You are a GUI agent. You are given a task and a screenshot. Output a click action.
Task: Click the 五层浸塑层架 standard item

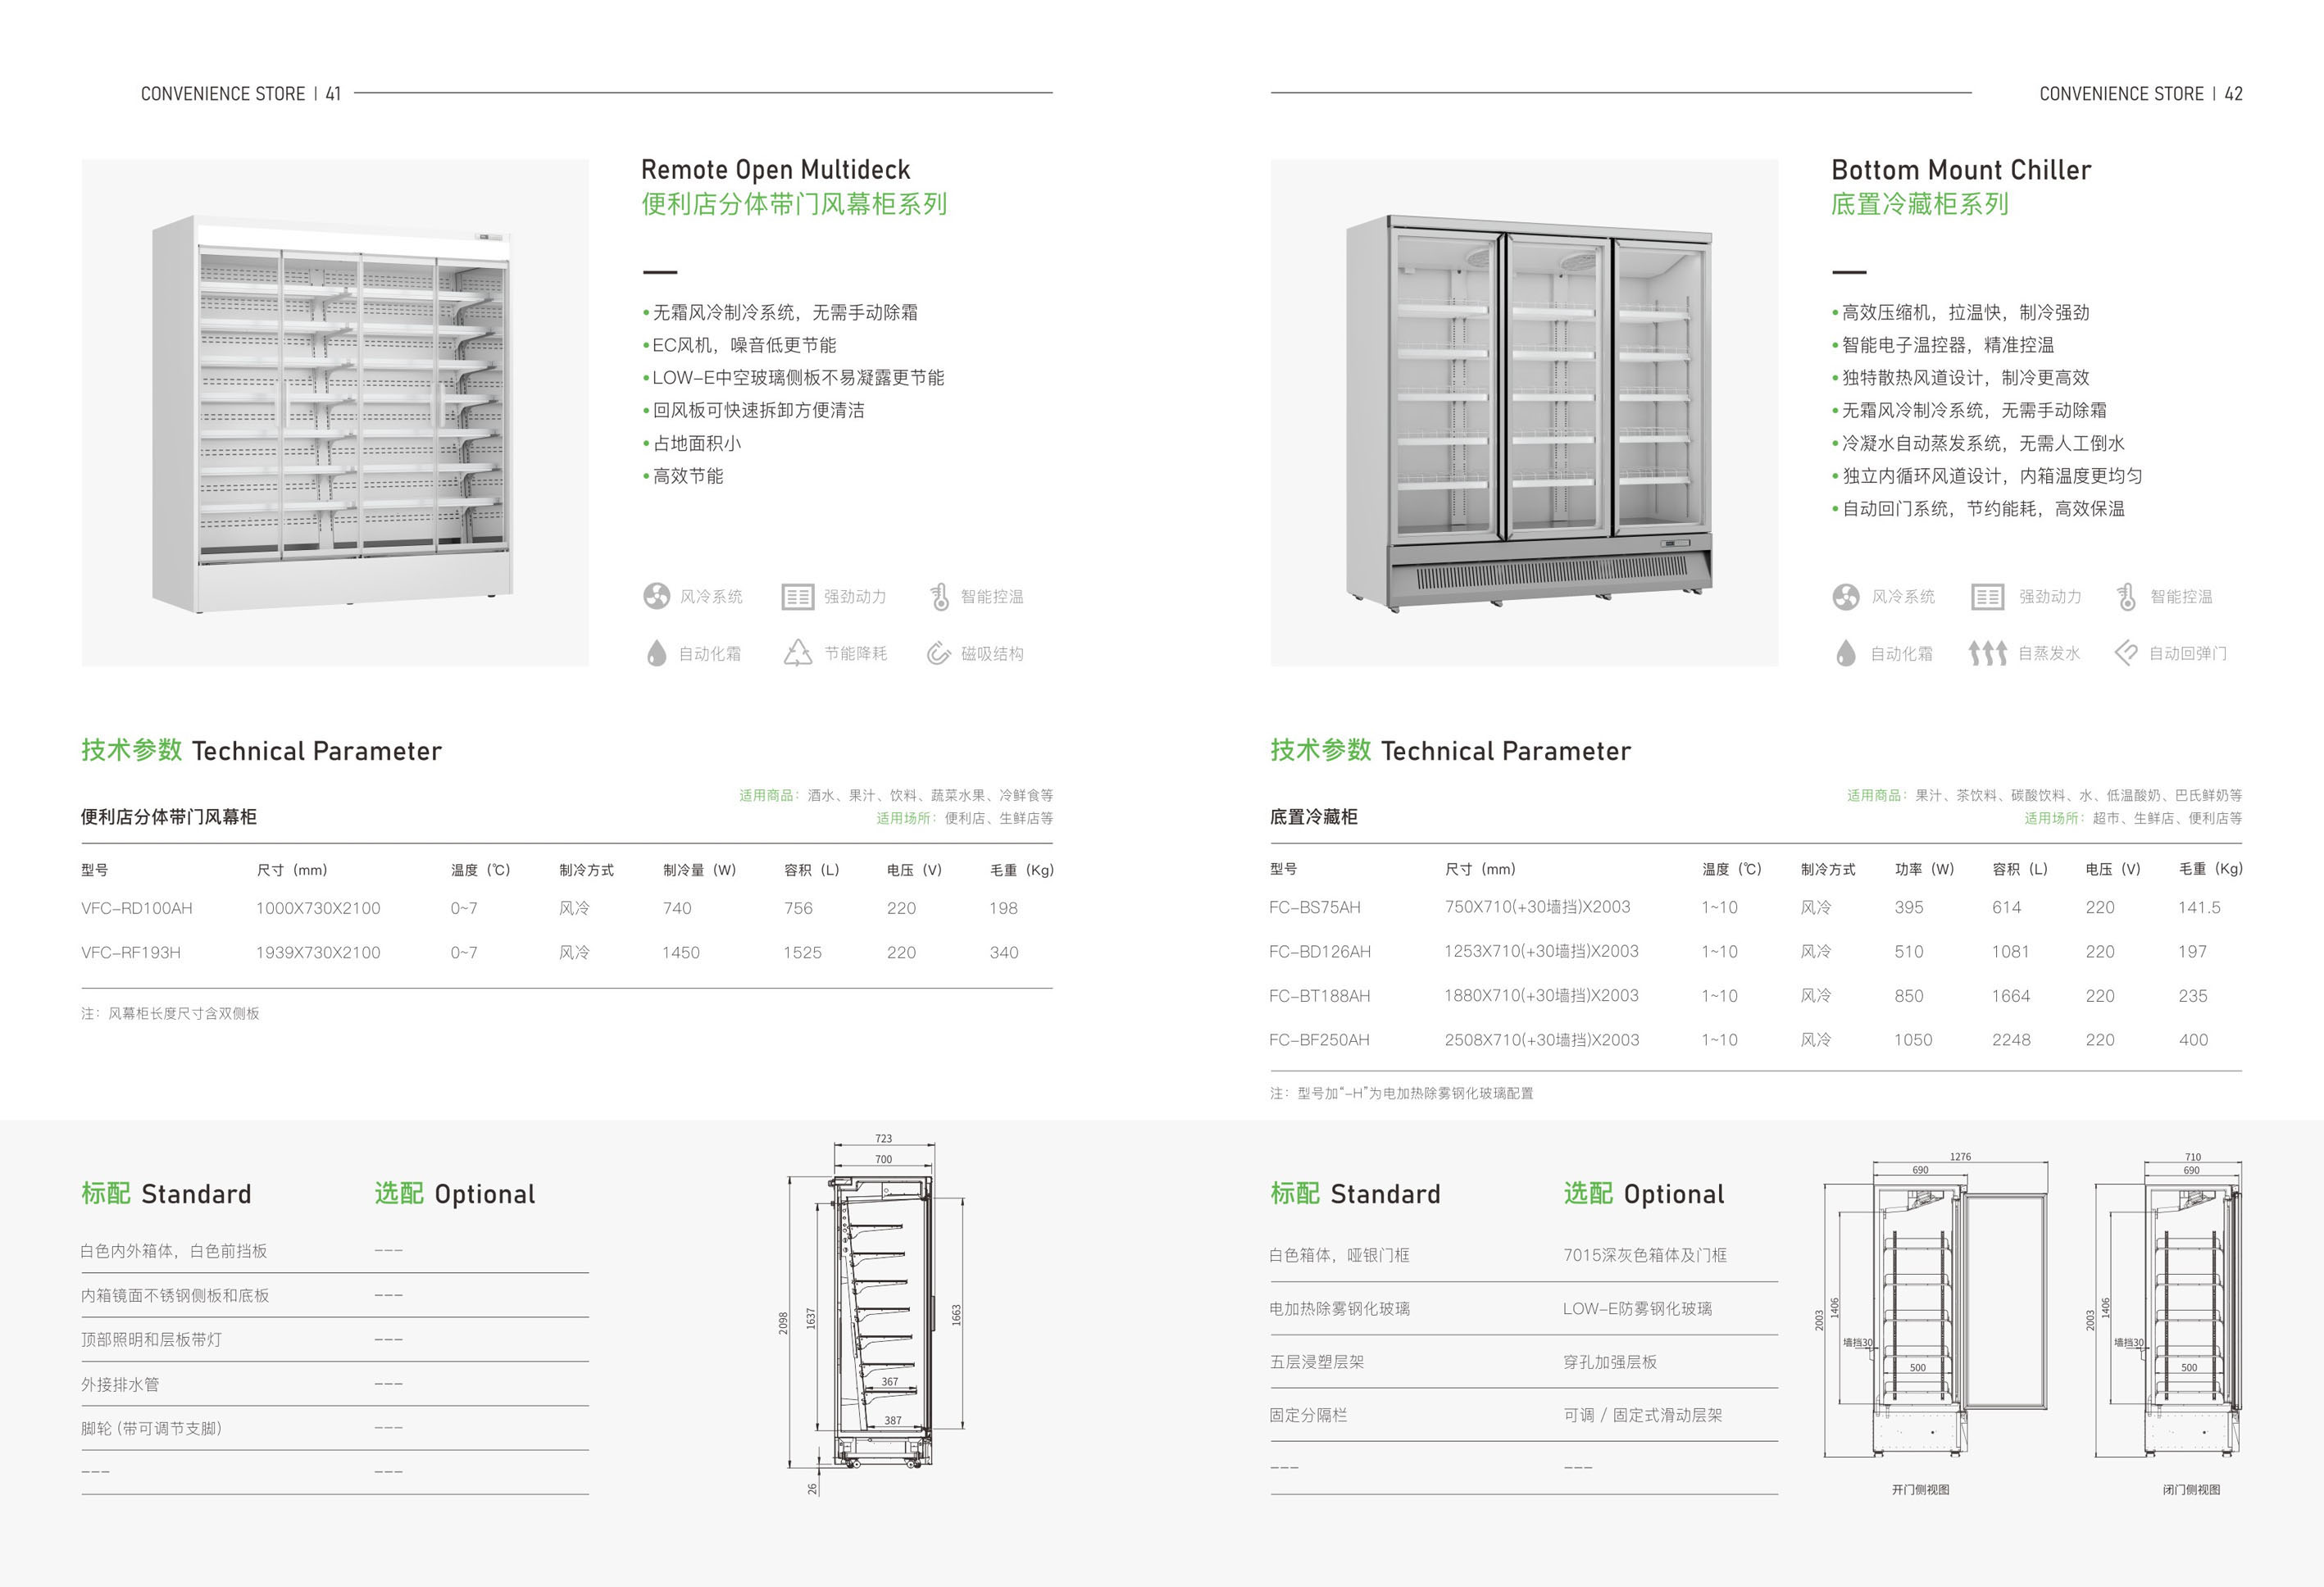point(1317,1362)
